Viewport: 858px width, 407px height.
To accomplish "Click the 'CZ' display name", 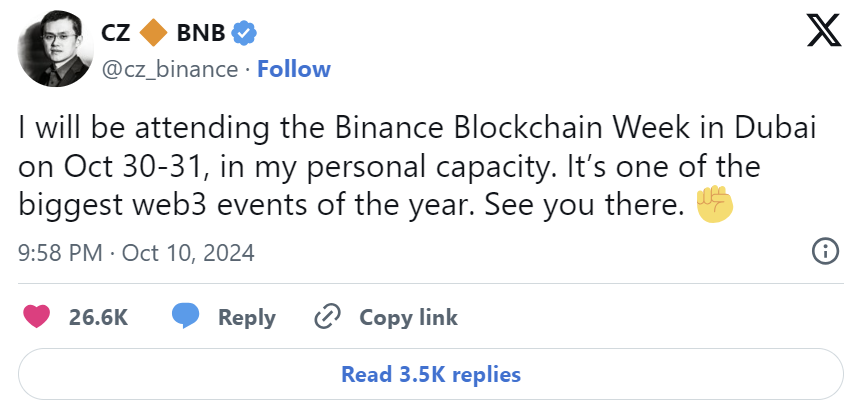I will 115,33.
